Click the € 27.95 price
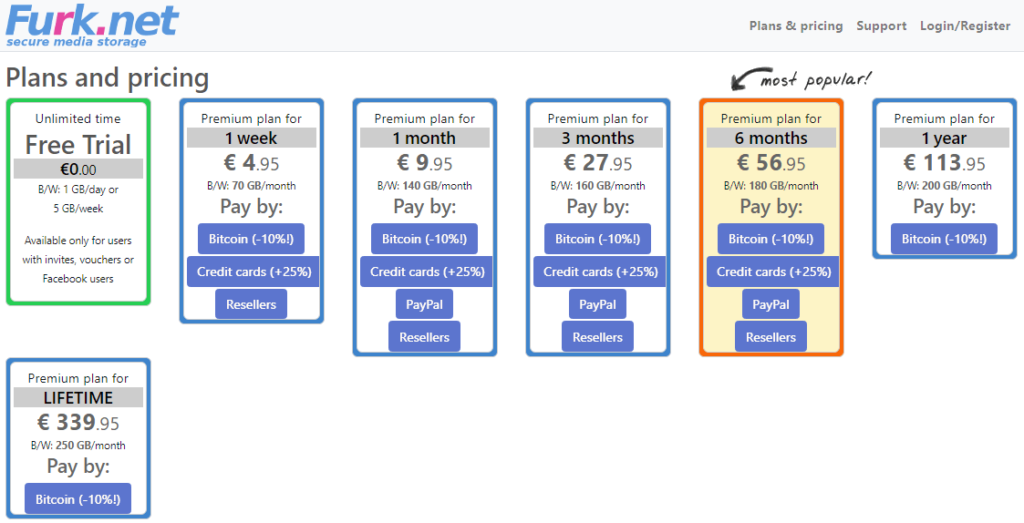 (x=598, y=163)
